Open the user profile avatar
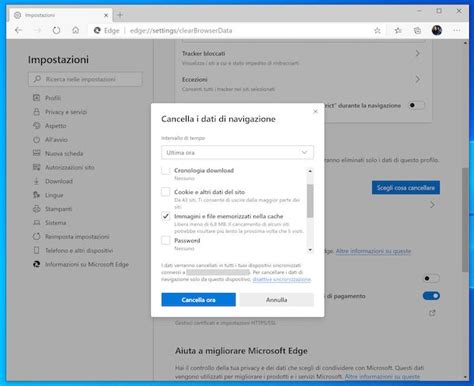The height and width of the screenshot is (386, 474). click(x=437, y=30)
